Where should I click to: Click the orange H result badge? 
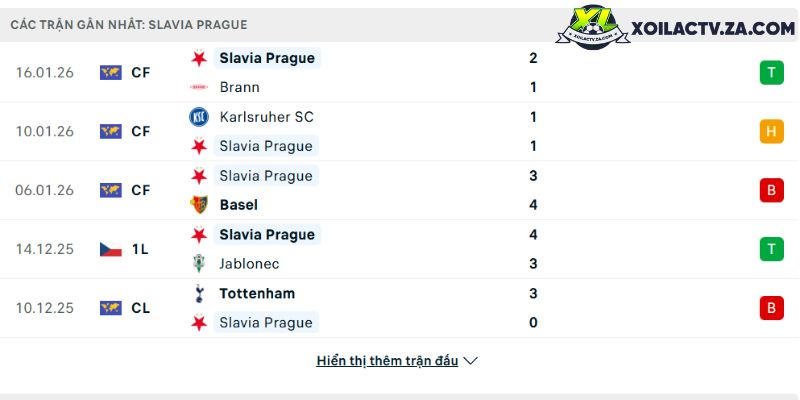pyautogui.click(x=771, y=131)
